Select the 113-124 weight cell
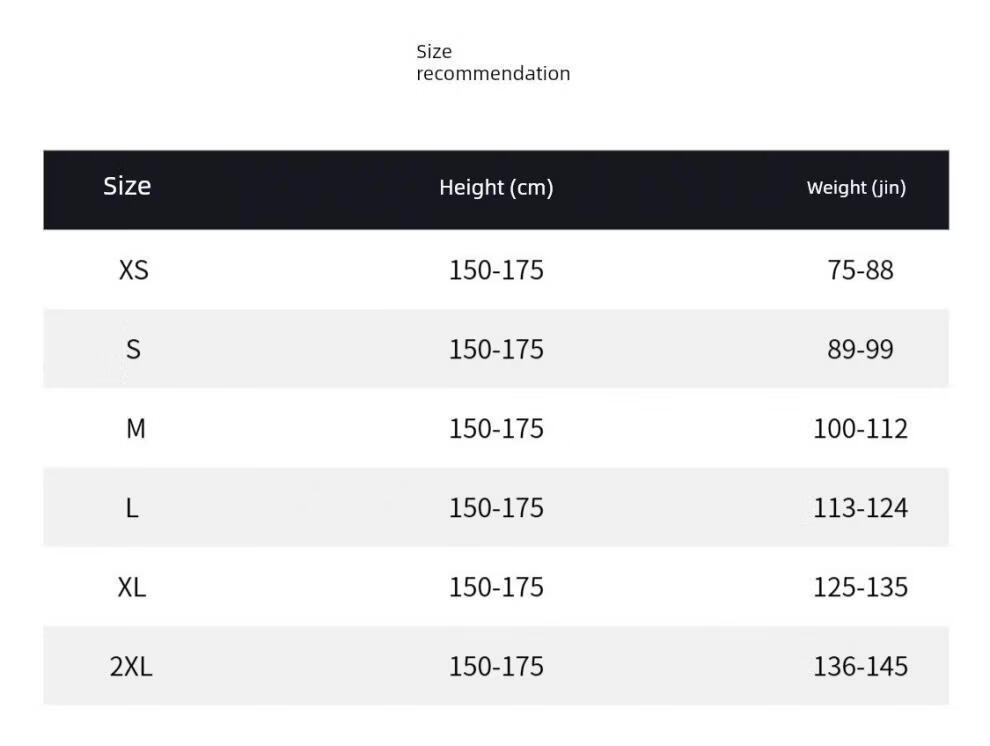The height and width of the screenshot is (746, 990). [x=860, y=508]
